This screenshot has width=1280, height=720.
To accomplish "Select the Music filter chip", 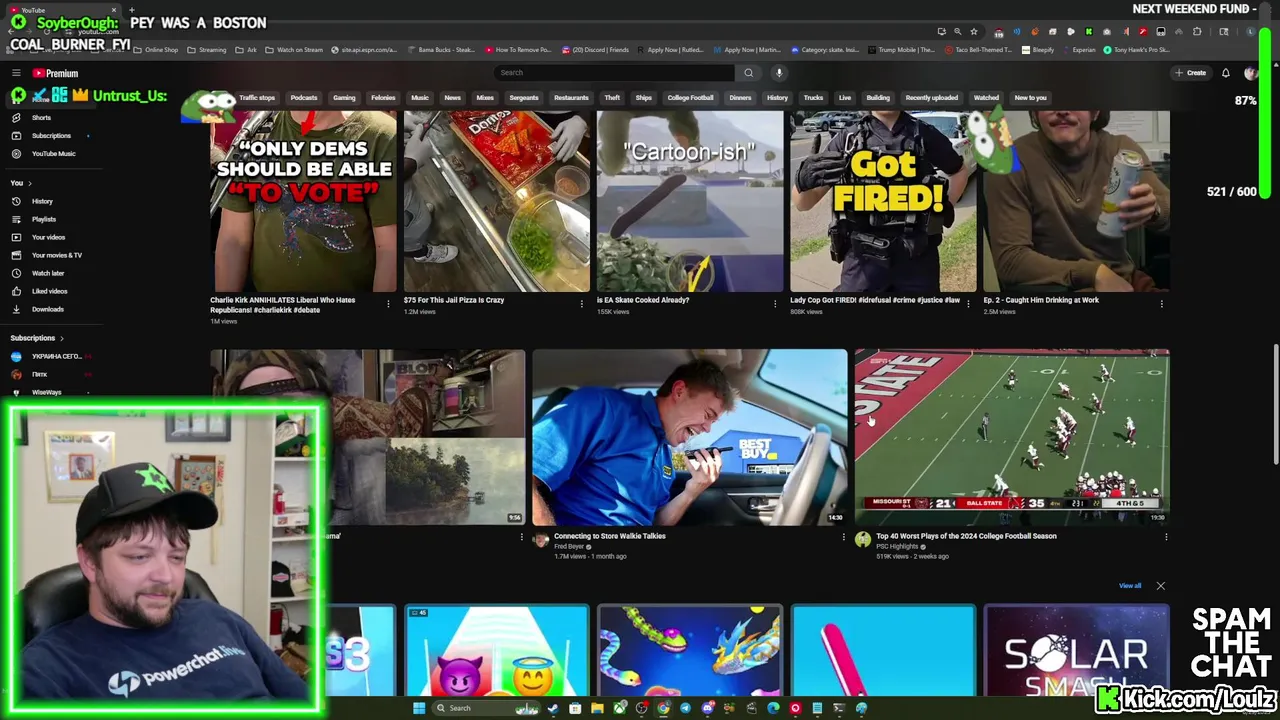I will 420,98.
